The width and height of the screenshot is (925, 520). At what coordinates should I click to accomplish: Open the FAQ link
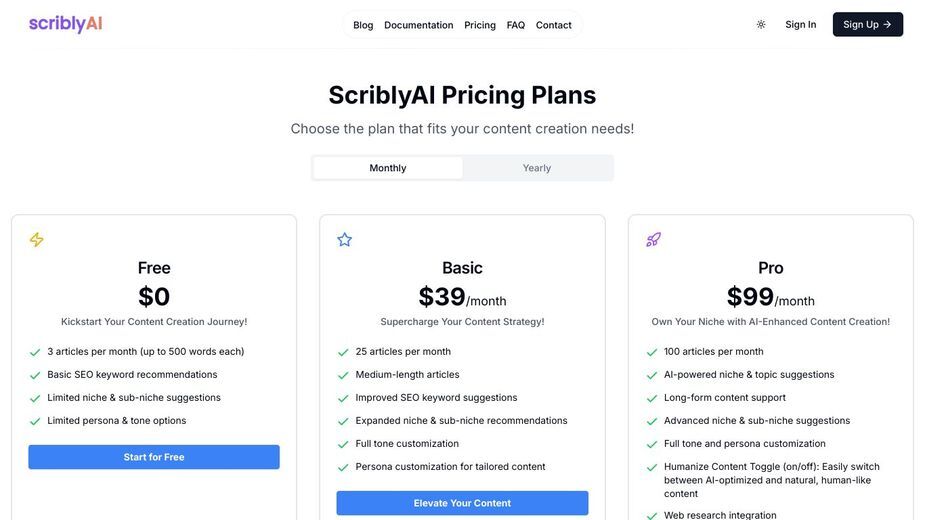pyautogui.click(x=516, y=25)
